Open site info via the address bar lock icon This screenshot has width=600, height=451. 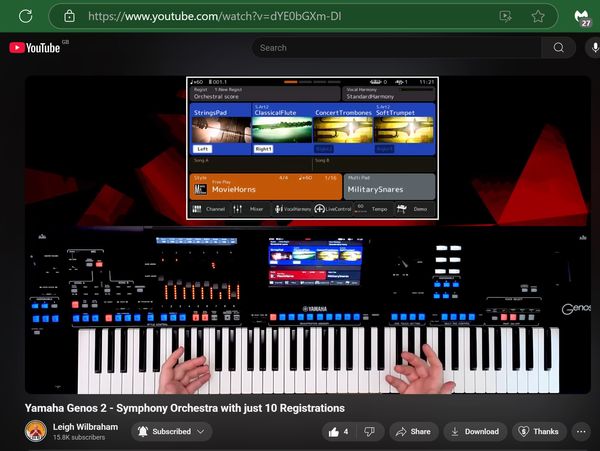coord(69,16)
